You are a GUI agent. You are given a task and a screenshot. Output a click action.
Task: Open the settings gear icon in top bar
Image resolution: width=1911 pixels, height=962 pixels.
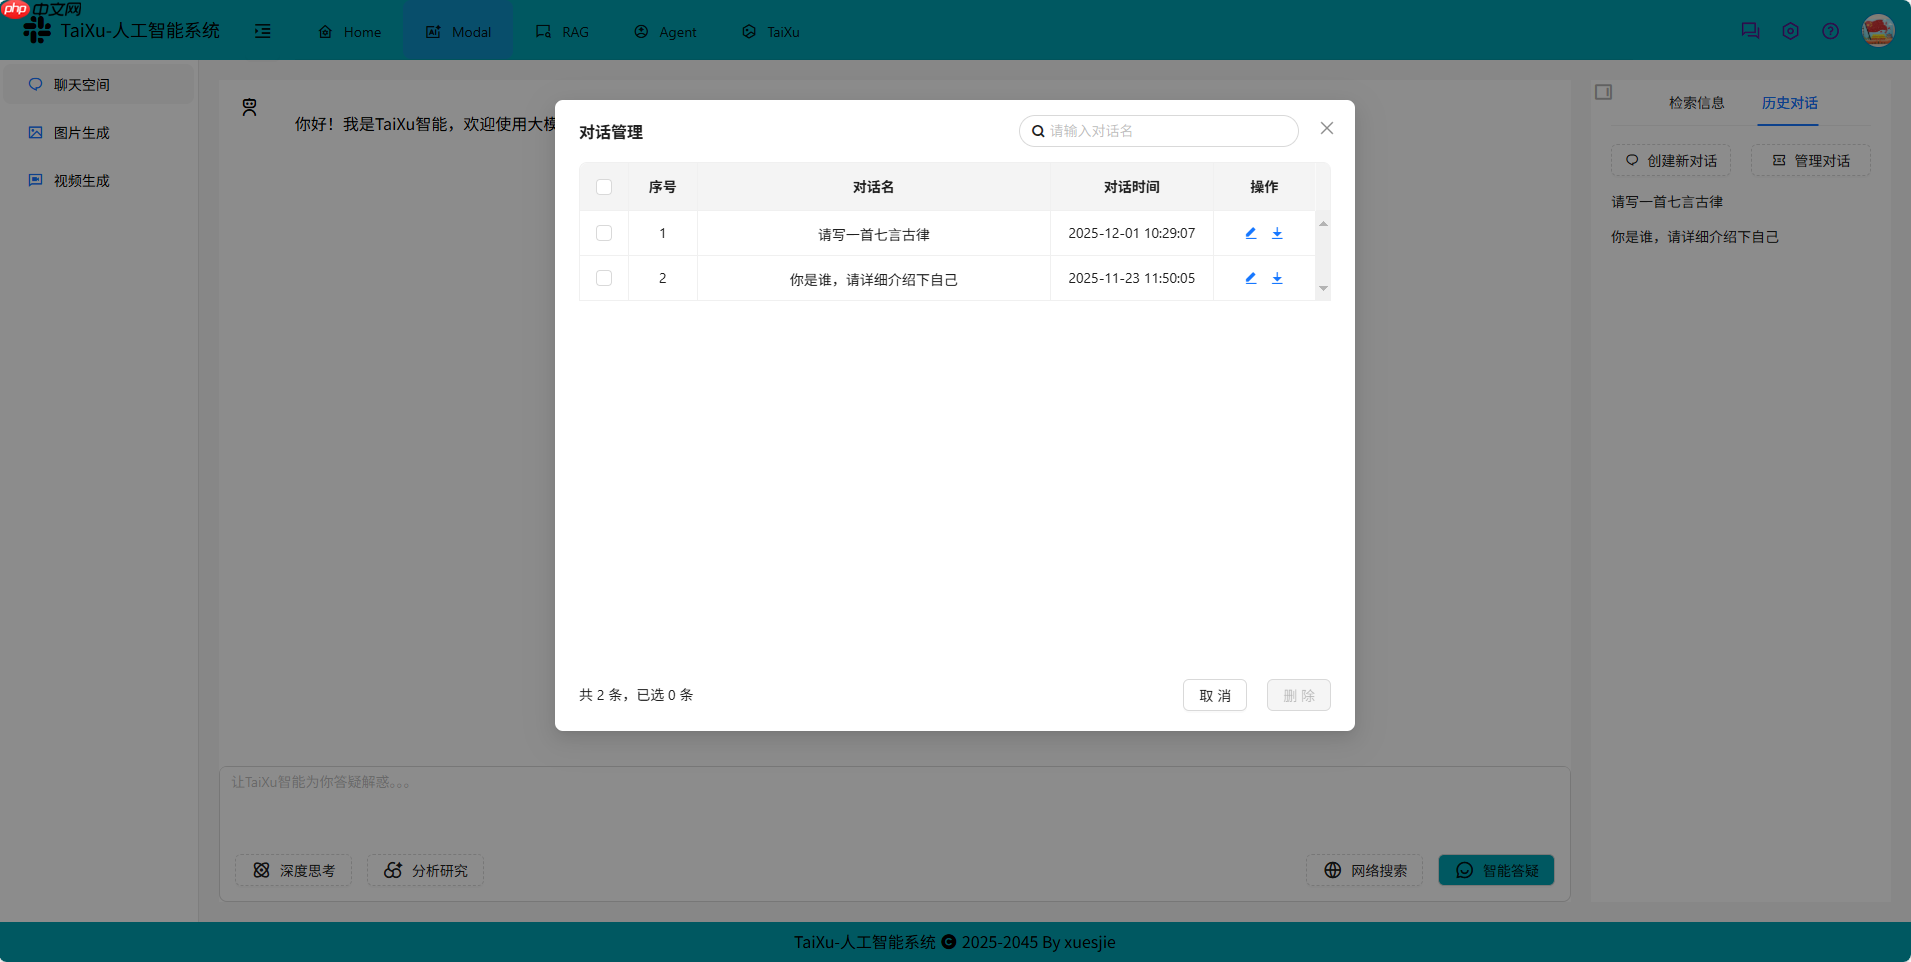(x=1790, y=31)
